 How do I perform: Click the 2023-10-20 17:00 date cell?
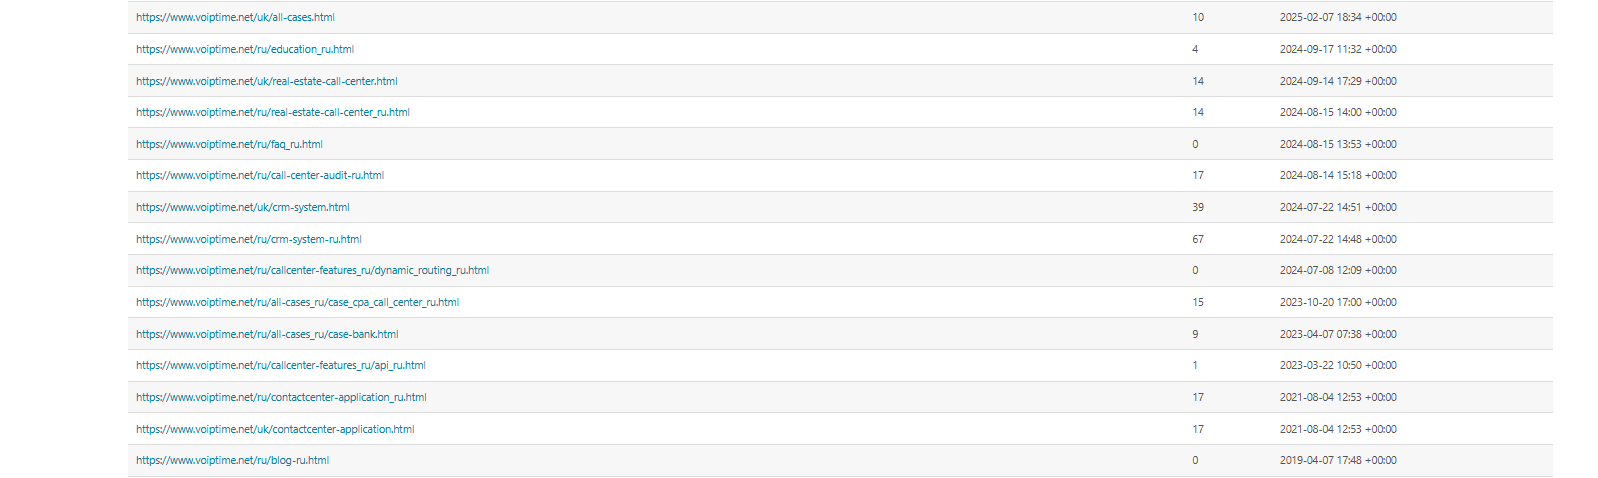click(x=1338, y=302)
